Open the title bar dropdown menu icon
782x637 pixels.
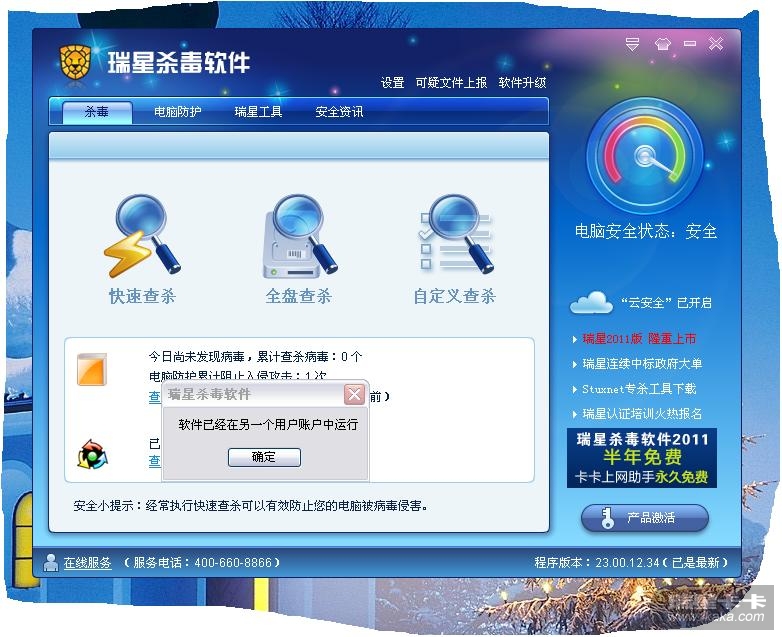pyautogui.click(x=632, y=44)
